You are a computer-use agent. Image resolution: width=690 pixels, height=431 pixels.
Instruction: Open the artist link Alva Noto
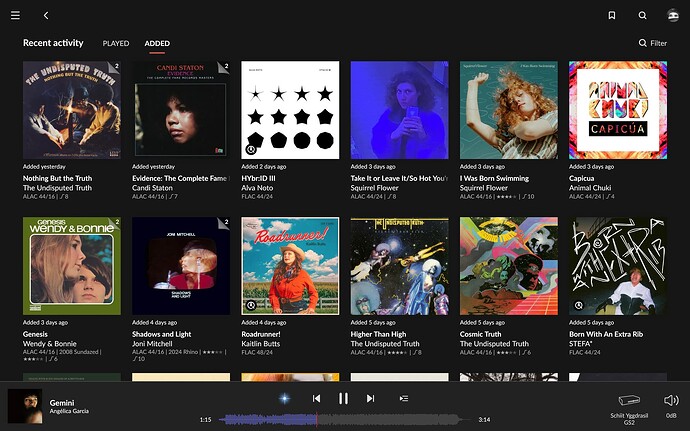(x=257, y=188)
